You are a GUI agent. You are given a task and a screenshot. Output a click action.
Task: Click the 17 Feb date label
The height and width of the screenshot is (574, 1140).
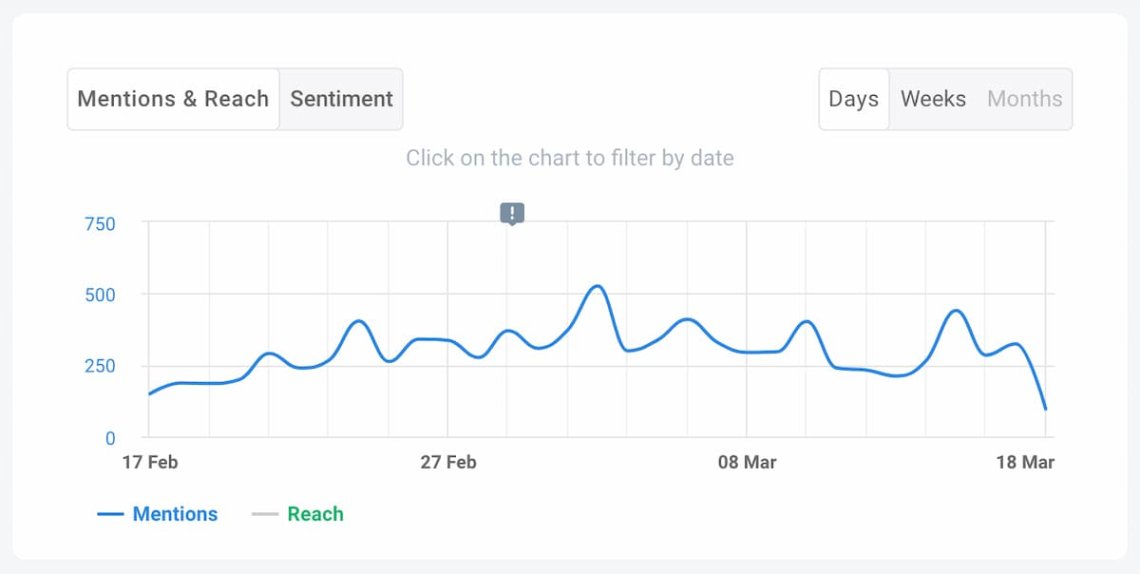click(x=149, y=462)
